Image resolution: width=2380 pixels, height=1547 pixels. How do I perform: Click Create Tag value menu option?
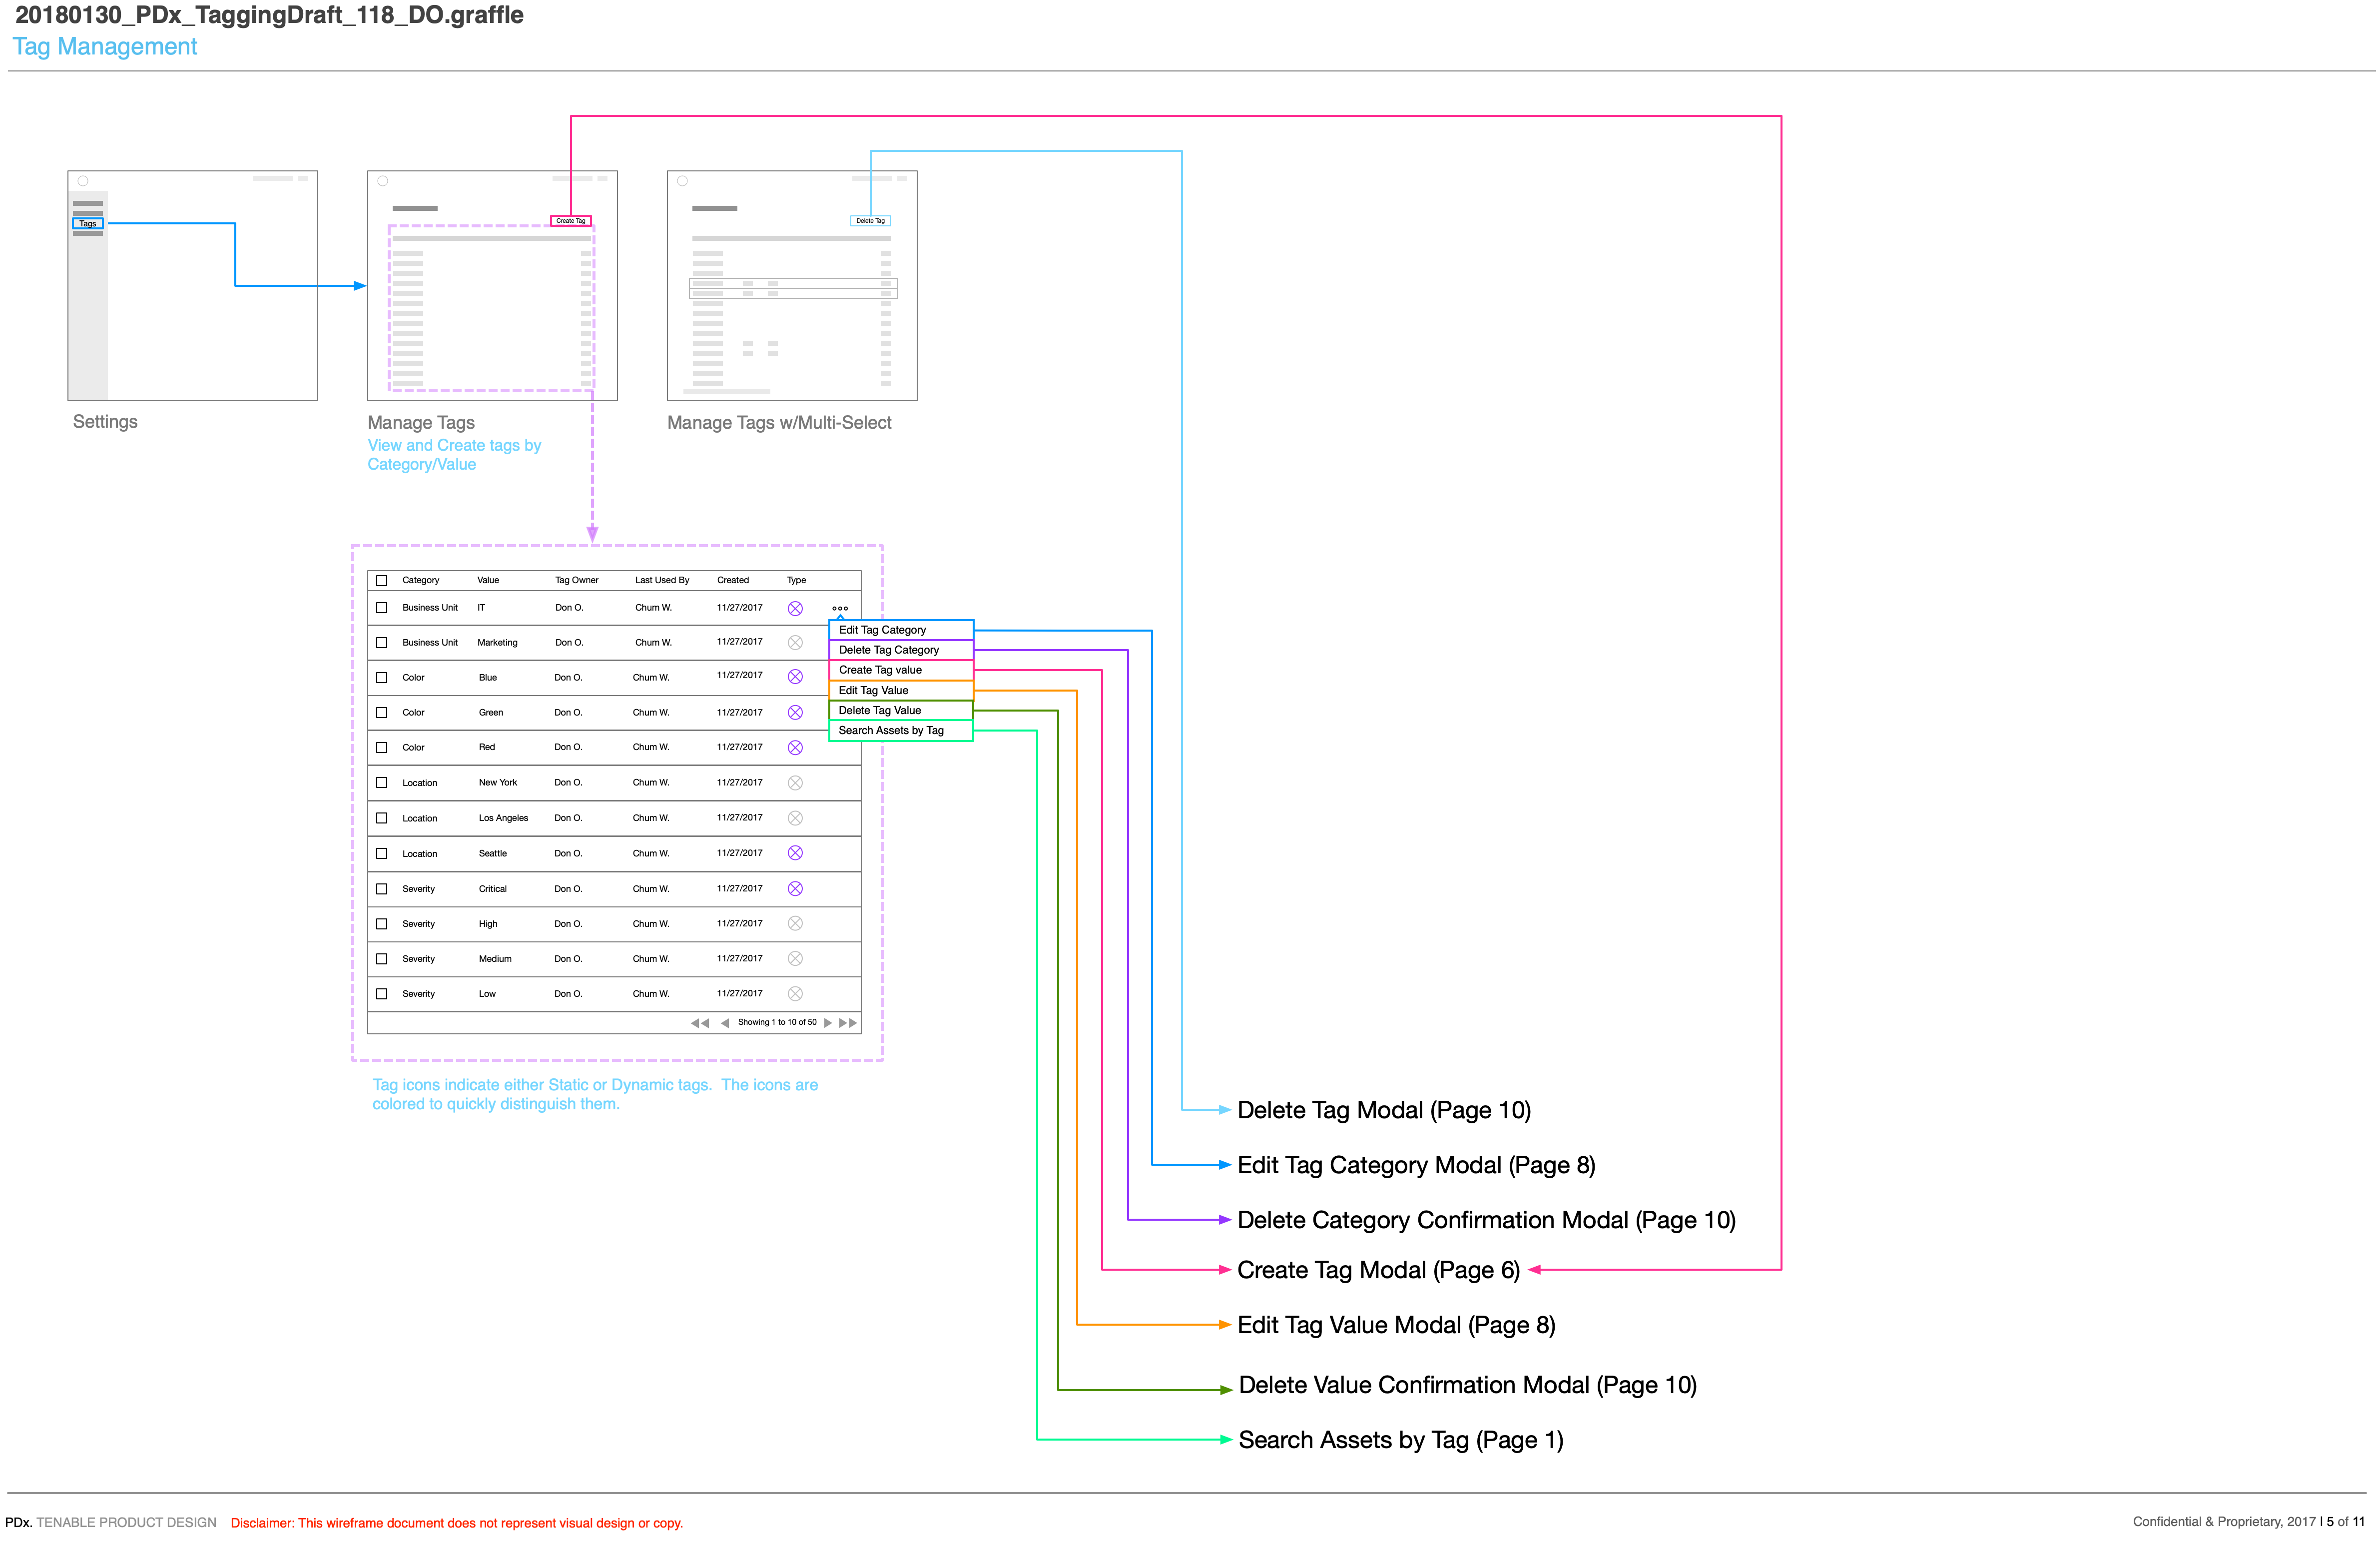point(880,670)
